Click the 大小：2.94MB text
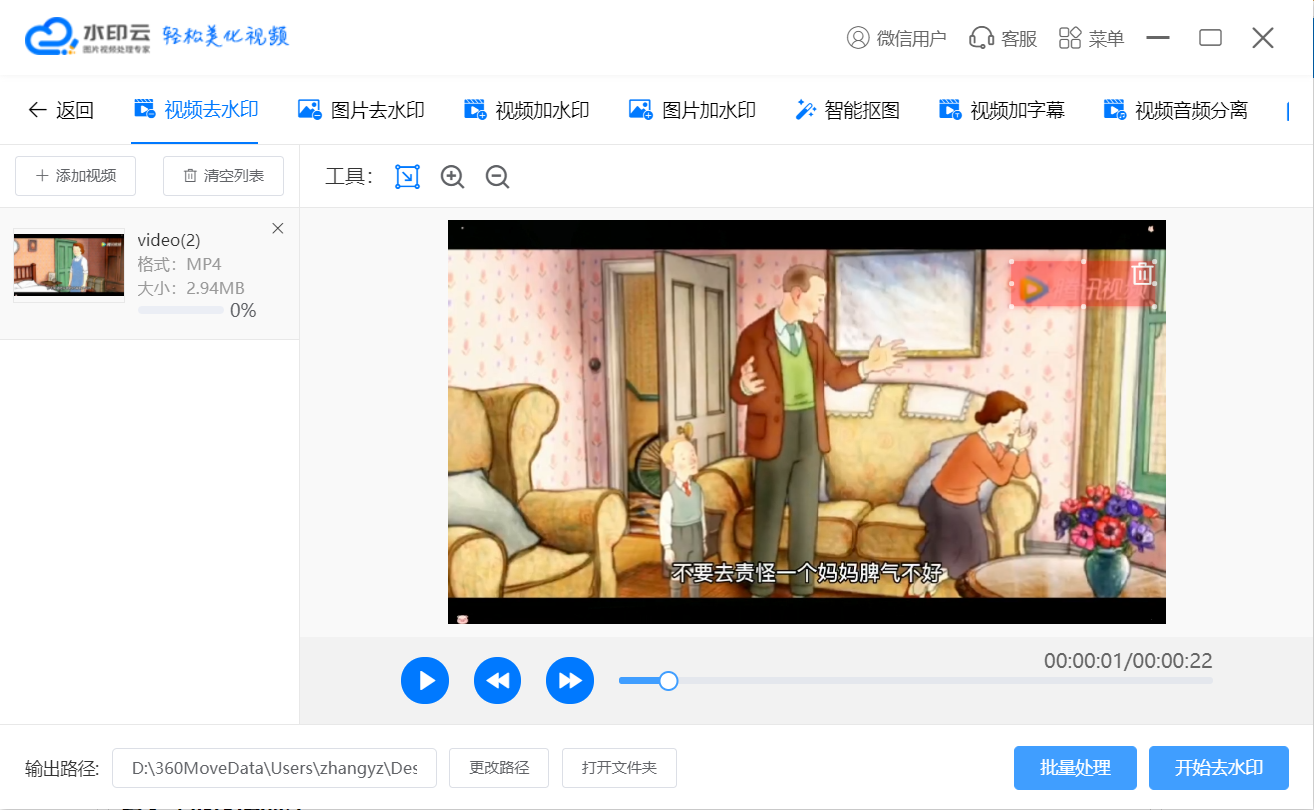 (x=191, y=288)
